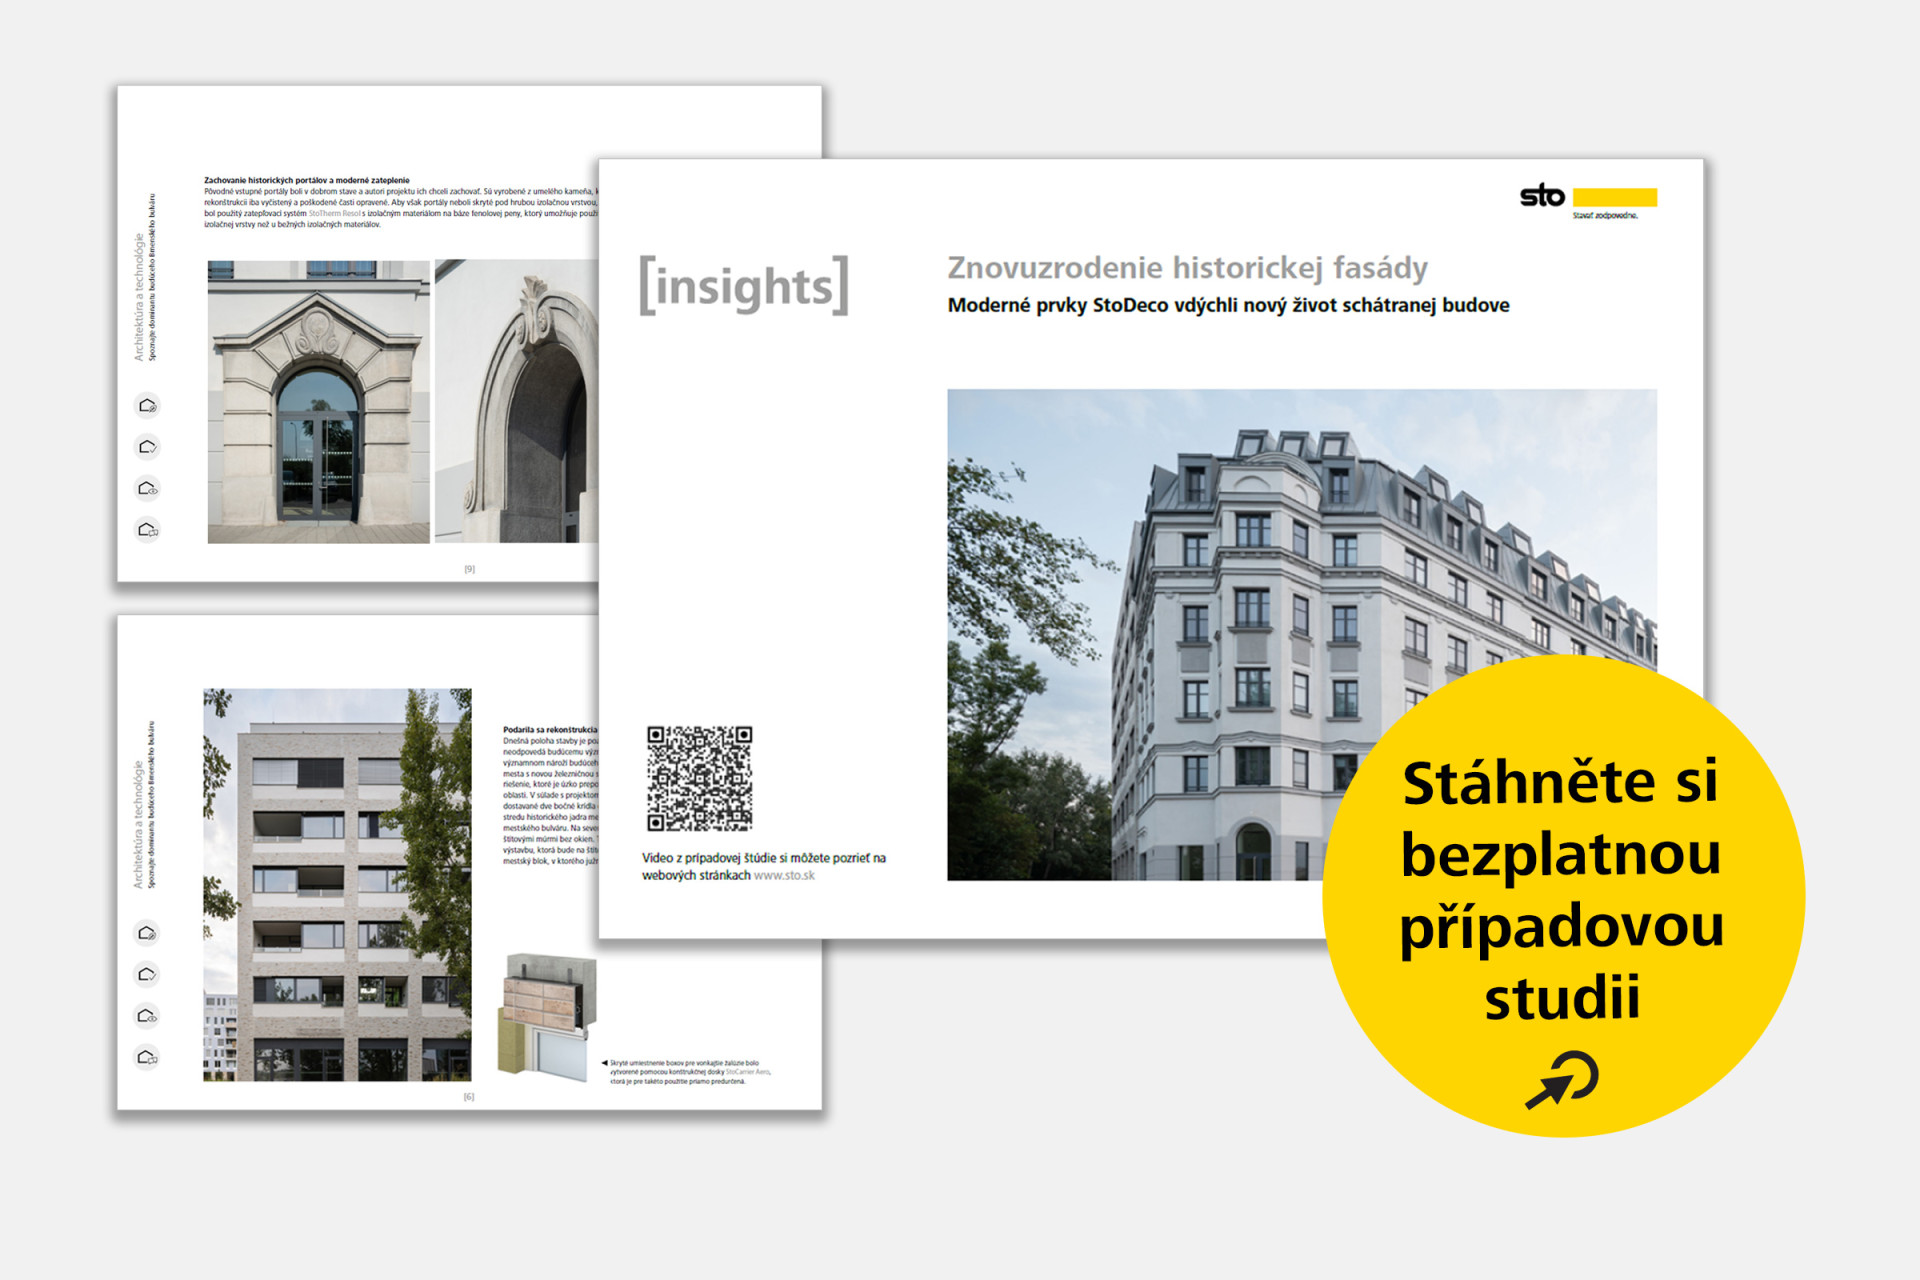
Task: Click the StoCarrier Aero link text
Action: (x=747, y=1072)
